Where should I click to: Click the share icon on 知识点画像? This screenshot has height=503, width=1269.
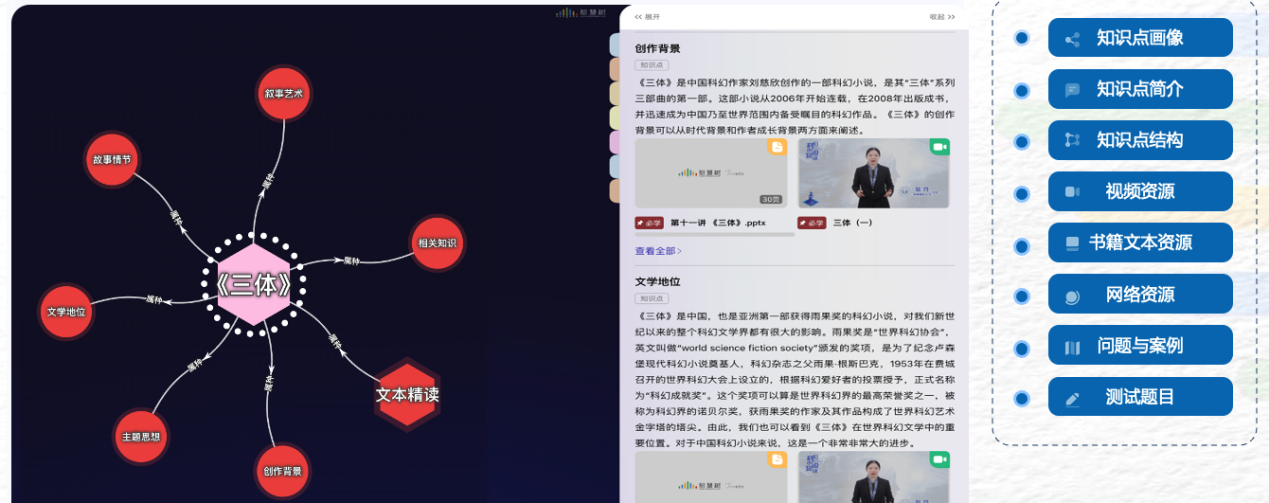click(1072, 40)
